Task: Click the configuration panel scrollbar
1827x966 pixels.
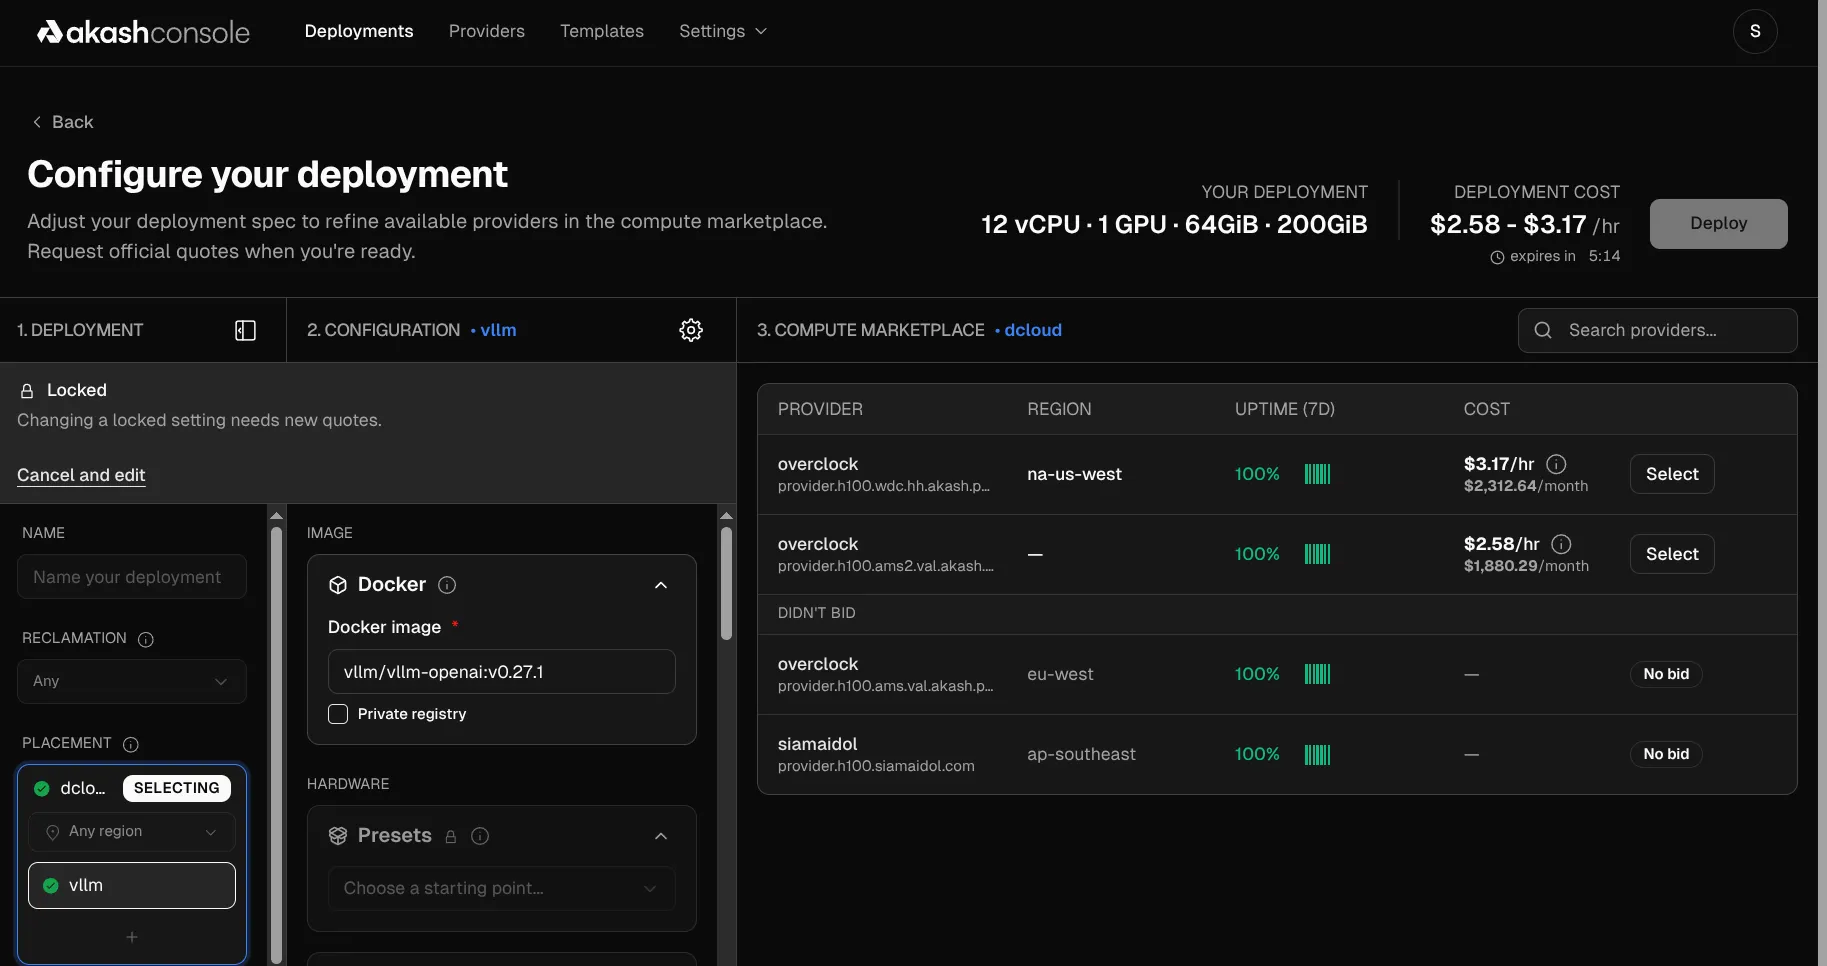Action: (x=726, y=584)
